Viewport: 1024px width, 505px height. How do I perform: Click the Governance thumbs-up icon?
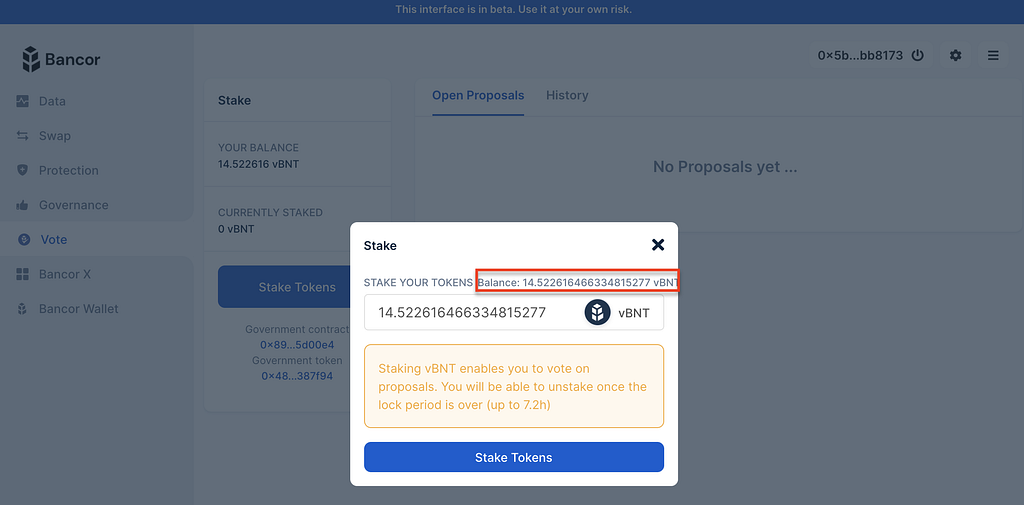pyautogui.click(x=23, y=205)
